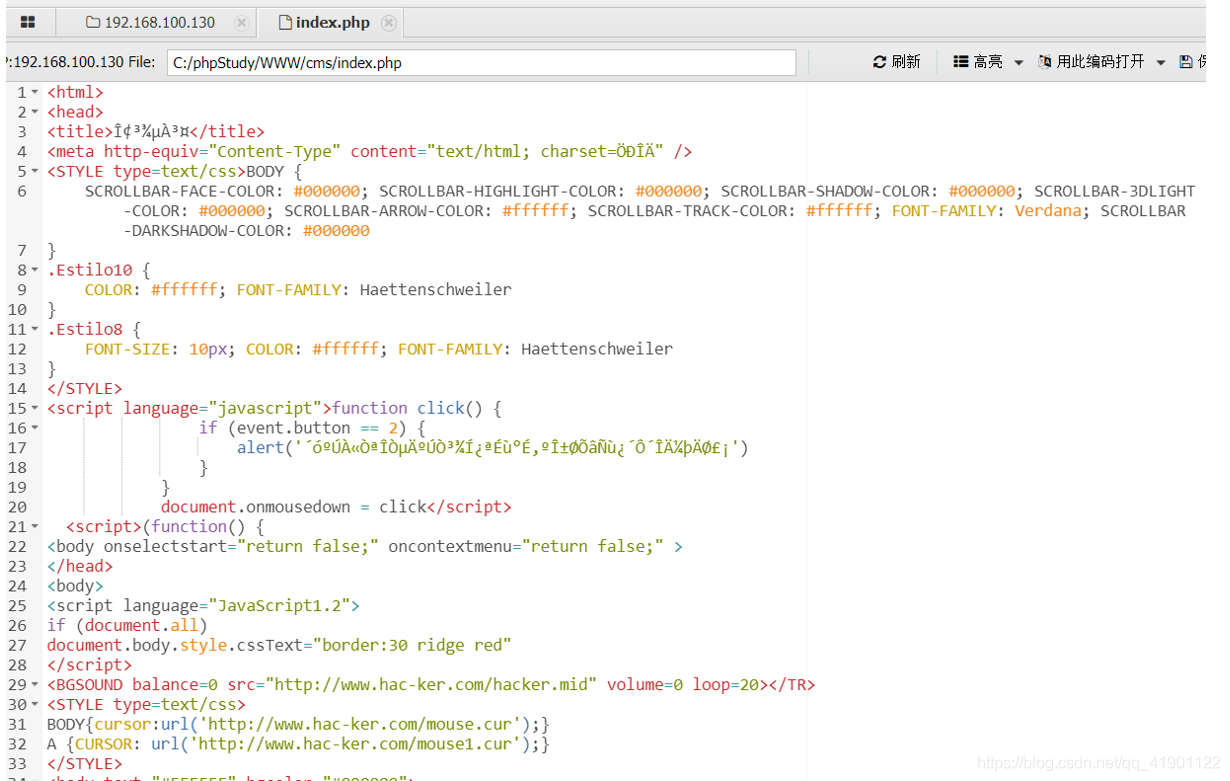Fold the STYLE tag at line 30
This screenshot has height=781, width=1230.
tap(35, 705)
